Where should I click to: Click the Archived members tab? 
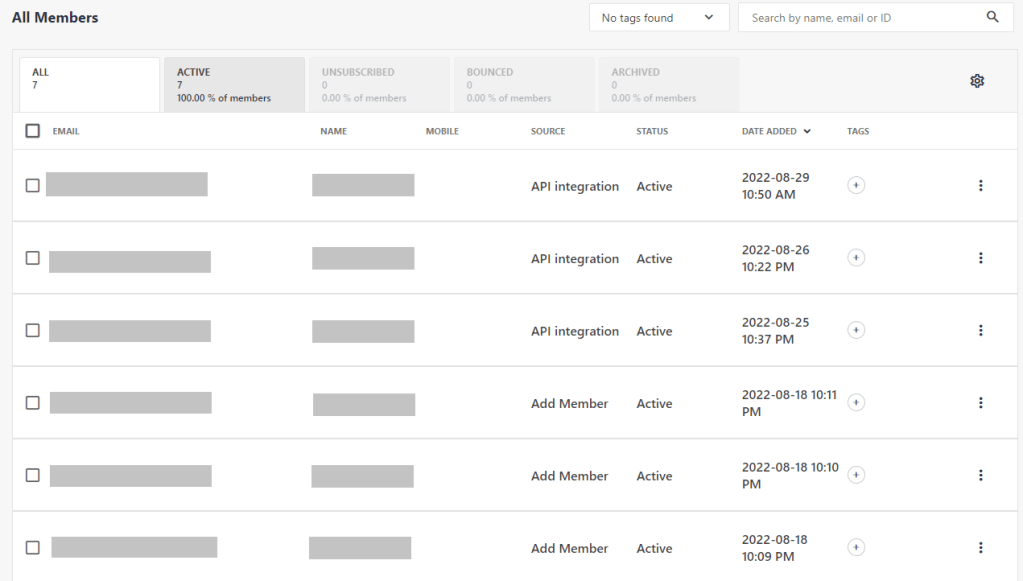[x=667, y=85]
